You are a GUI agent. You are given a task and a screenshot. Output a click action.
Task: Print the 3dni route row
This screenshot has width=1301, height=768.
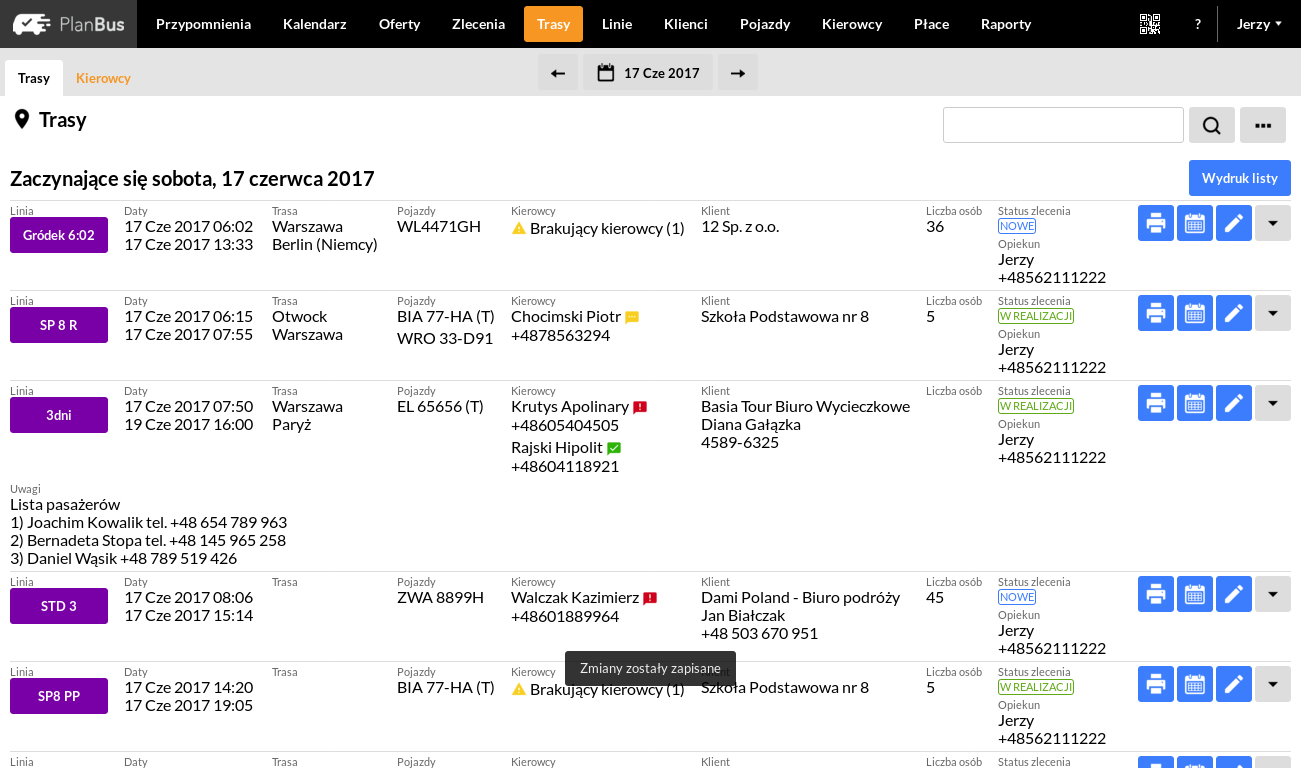(x=1156, y=403)
